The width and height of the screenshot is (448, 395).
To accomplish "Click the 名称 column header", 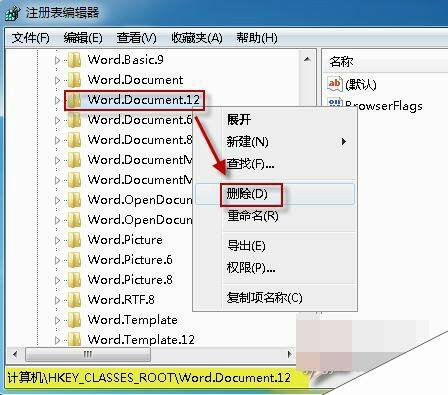I will click(341, 62).
